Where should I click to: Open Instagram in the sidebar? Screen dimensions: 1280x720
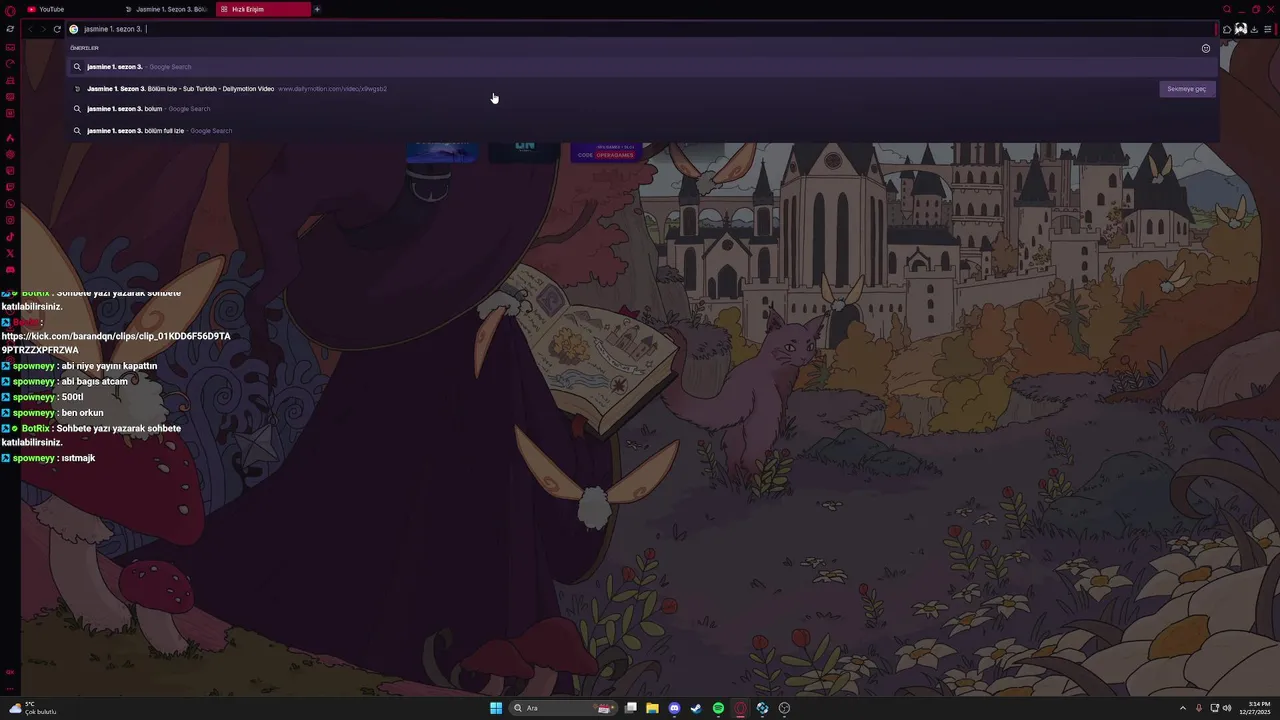click(10, 220)
